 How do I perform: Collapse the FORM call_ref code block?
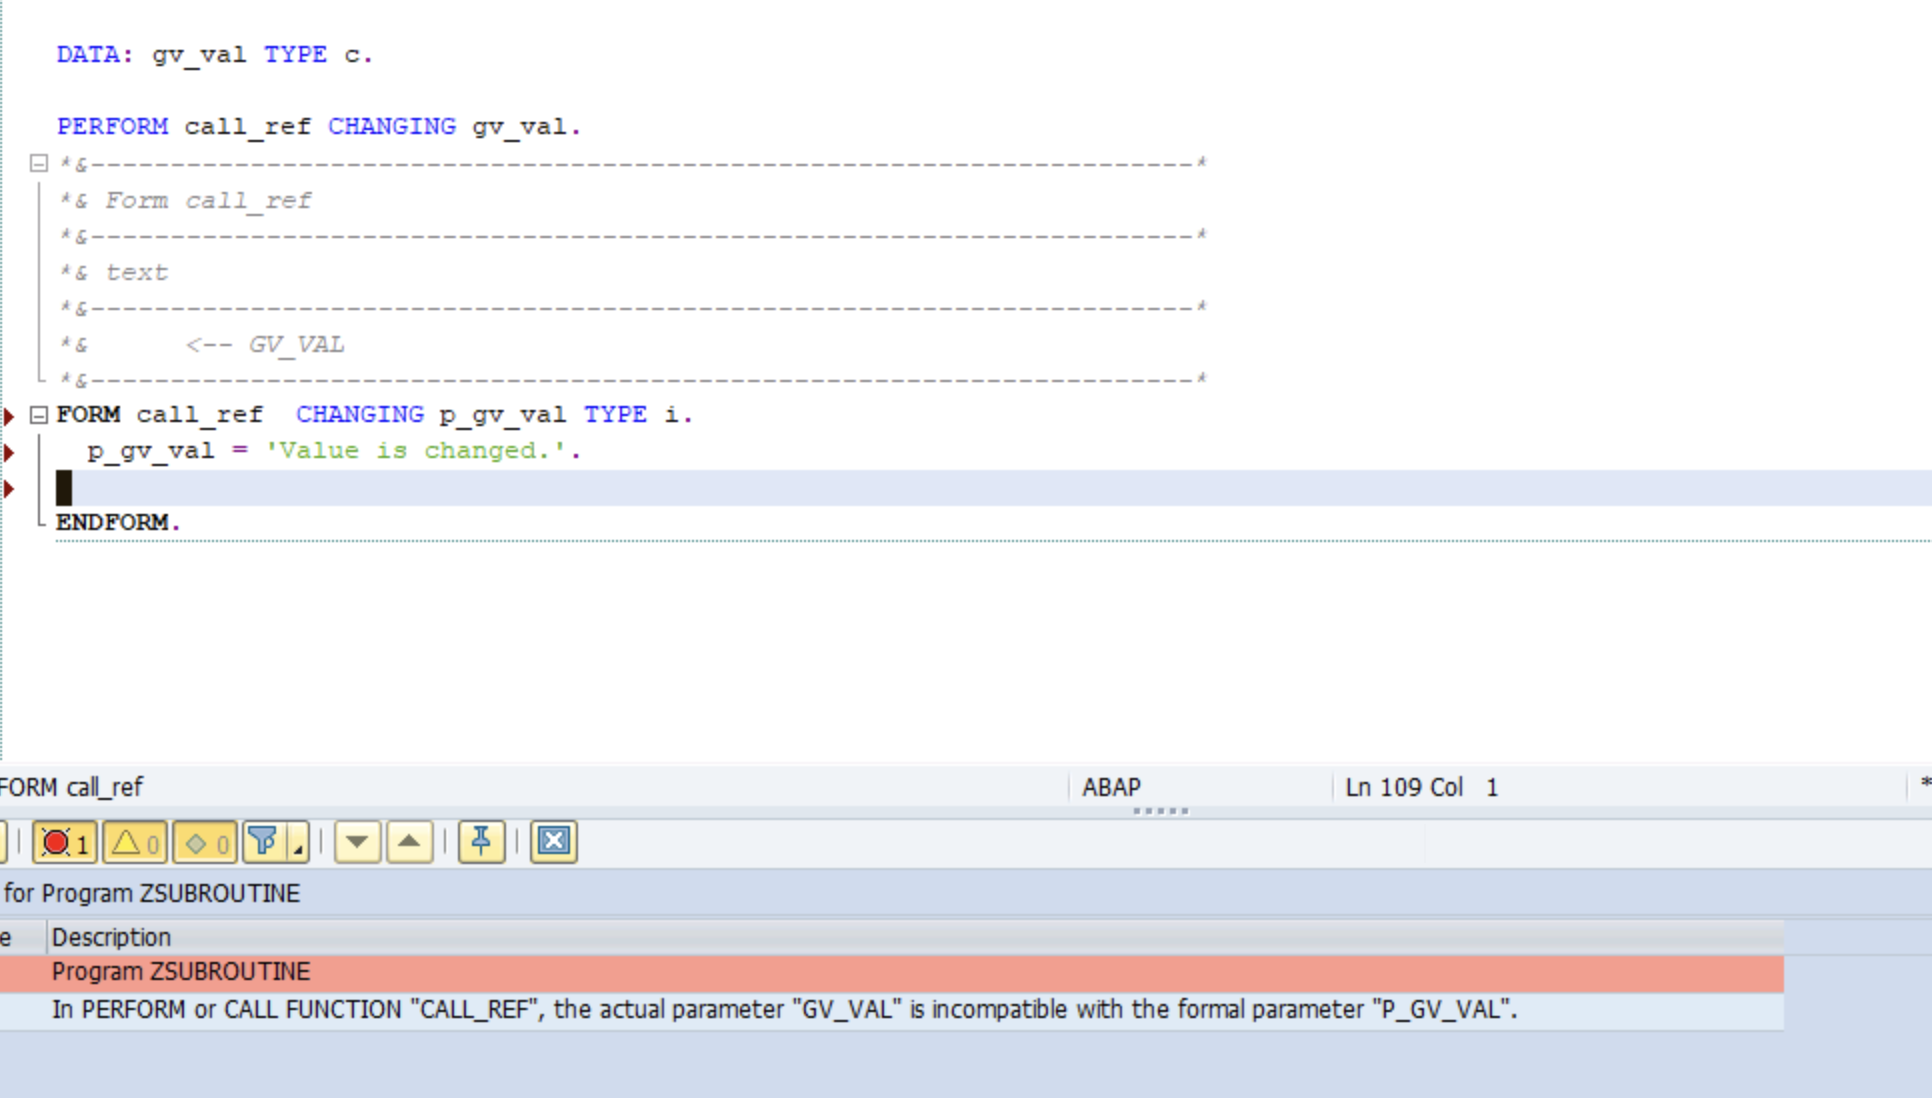39,415
